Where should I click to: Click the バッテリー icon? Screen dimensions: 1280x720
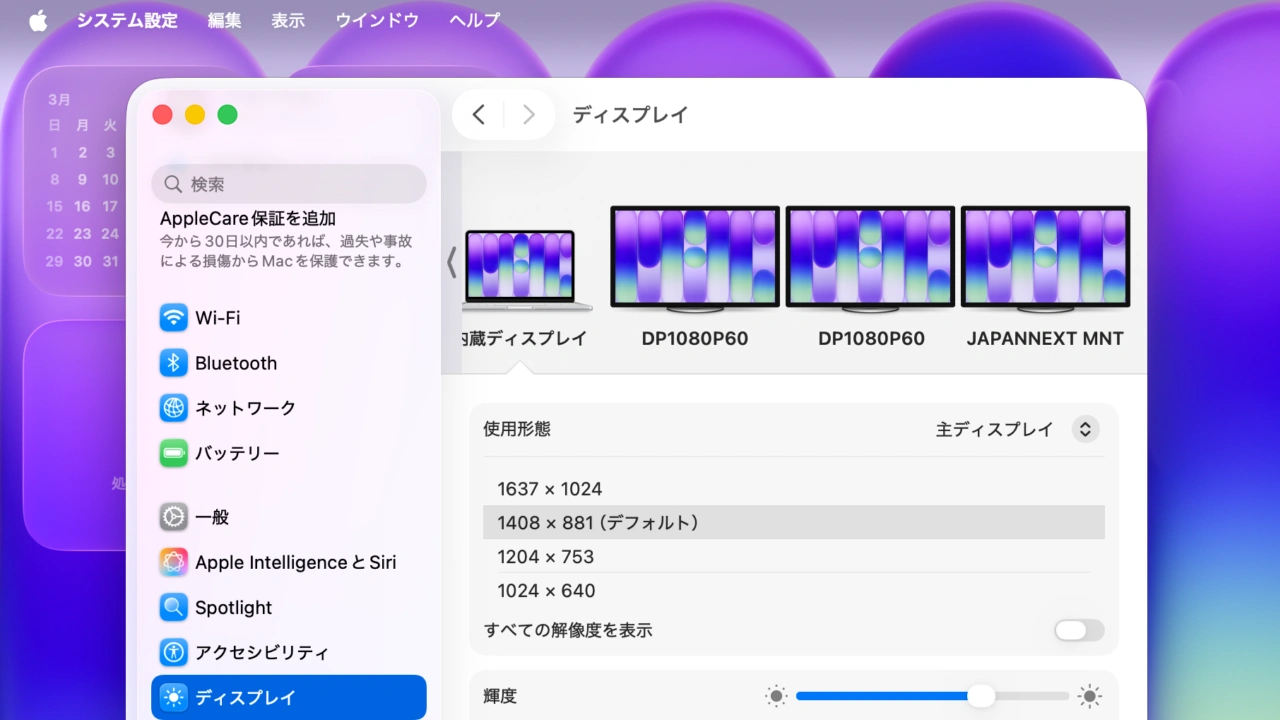pyautogui.click(x=173, y=453)
